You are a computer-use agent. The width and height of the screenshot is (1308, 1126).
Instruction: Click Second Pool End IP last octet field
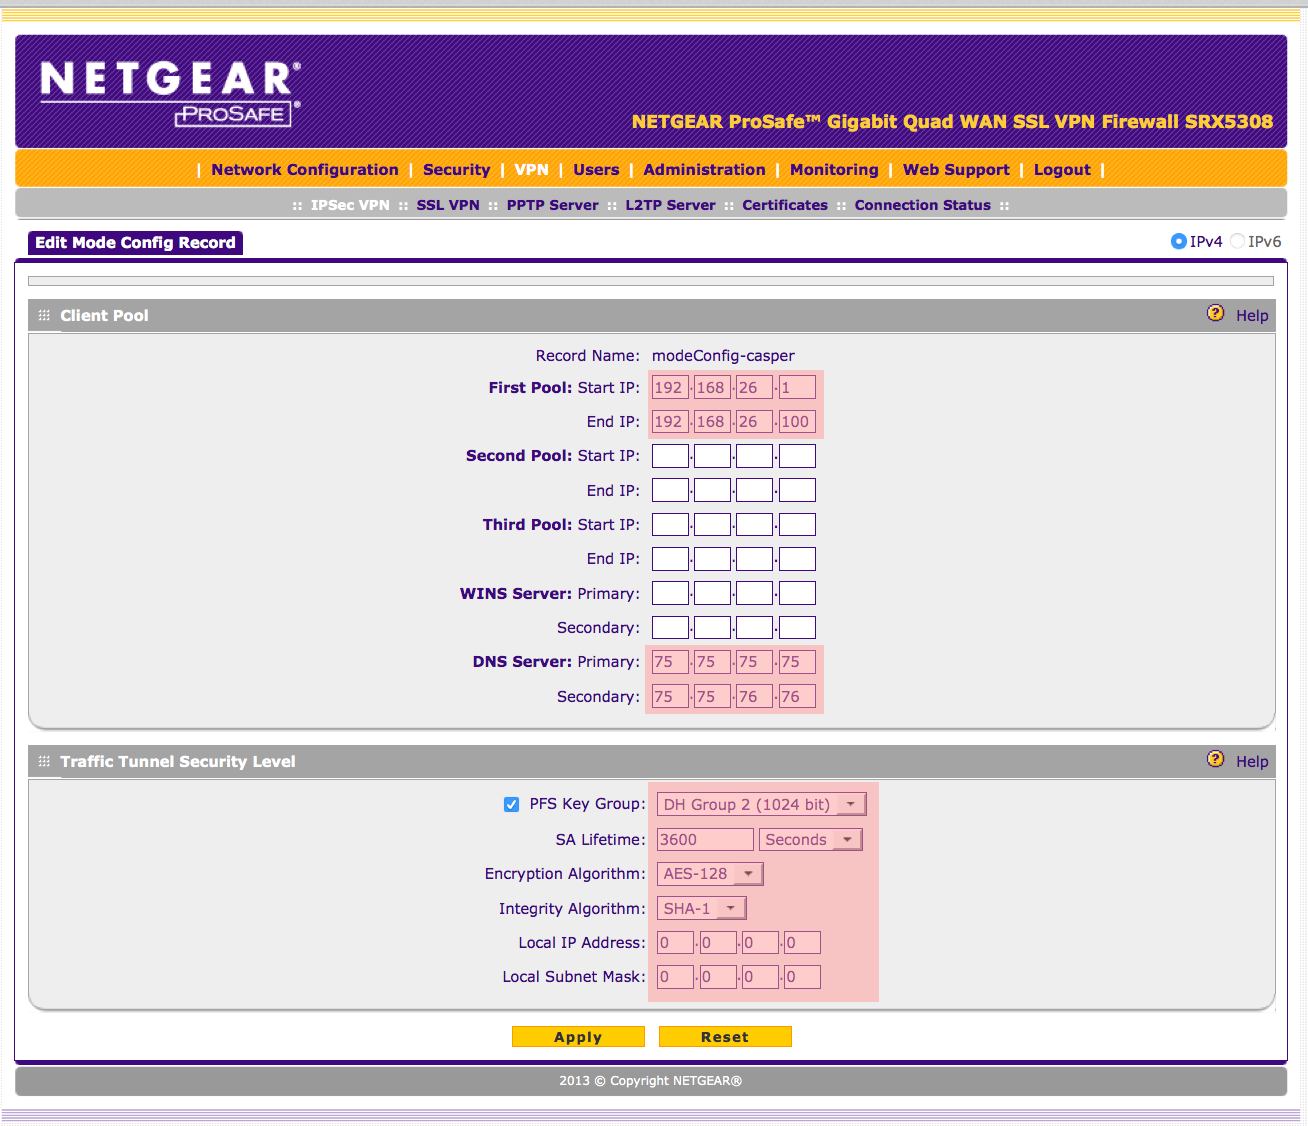coord(797,490)
